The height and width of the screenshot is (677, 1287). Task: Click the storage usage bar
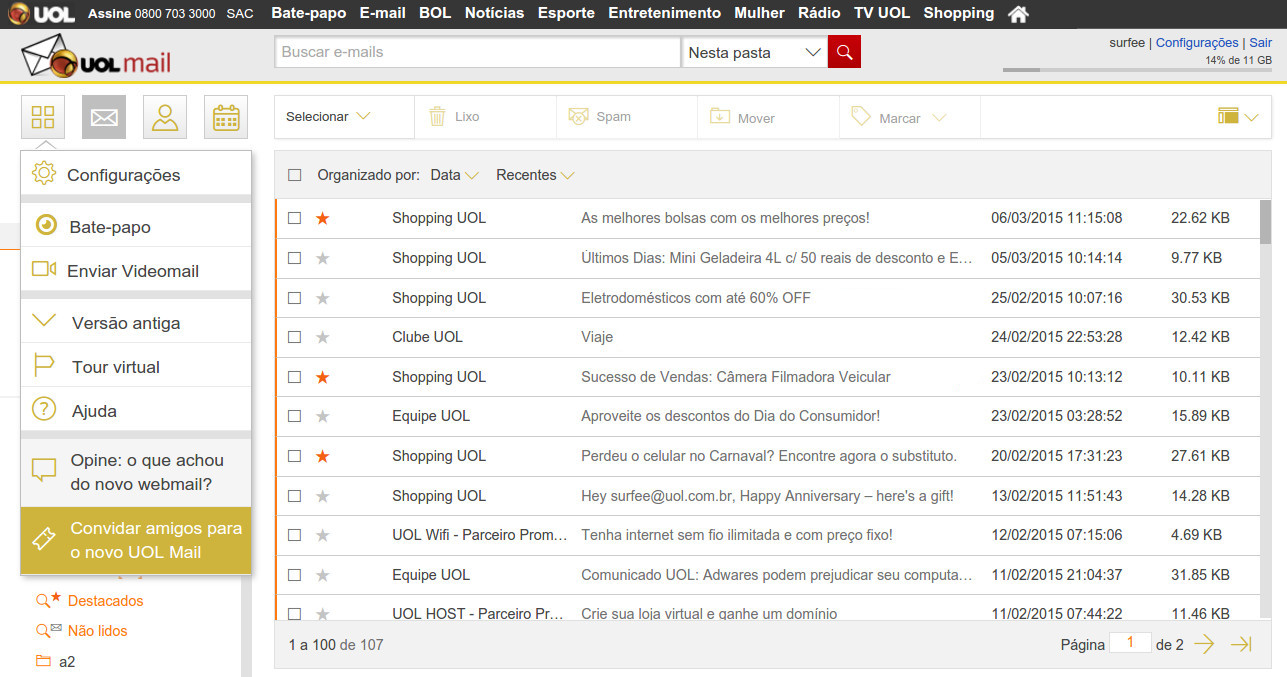[1137, 70]
